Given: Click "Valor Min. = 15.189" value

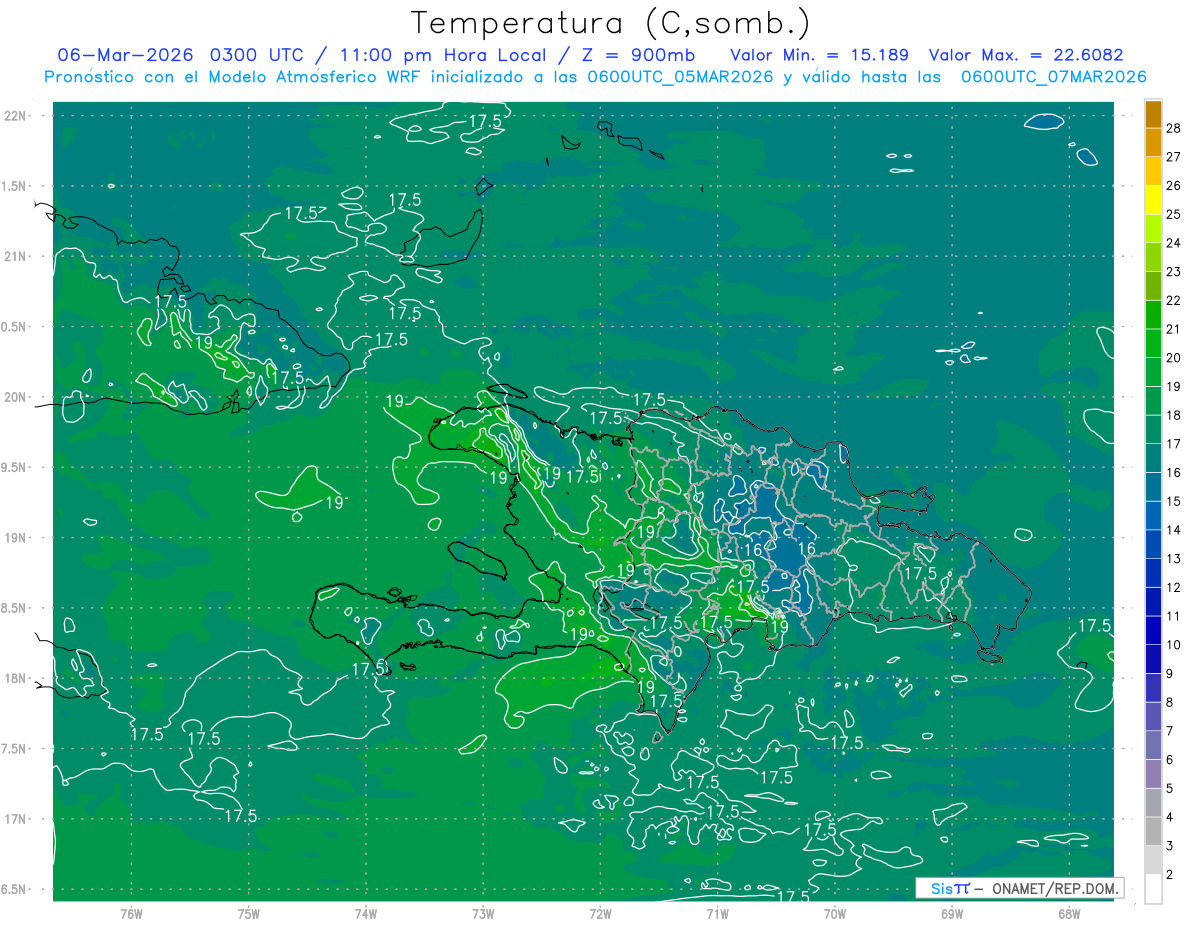Looking at the screenshot, I should click(x=819, y=55).
